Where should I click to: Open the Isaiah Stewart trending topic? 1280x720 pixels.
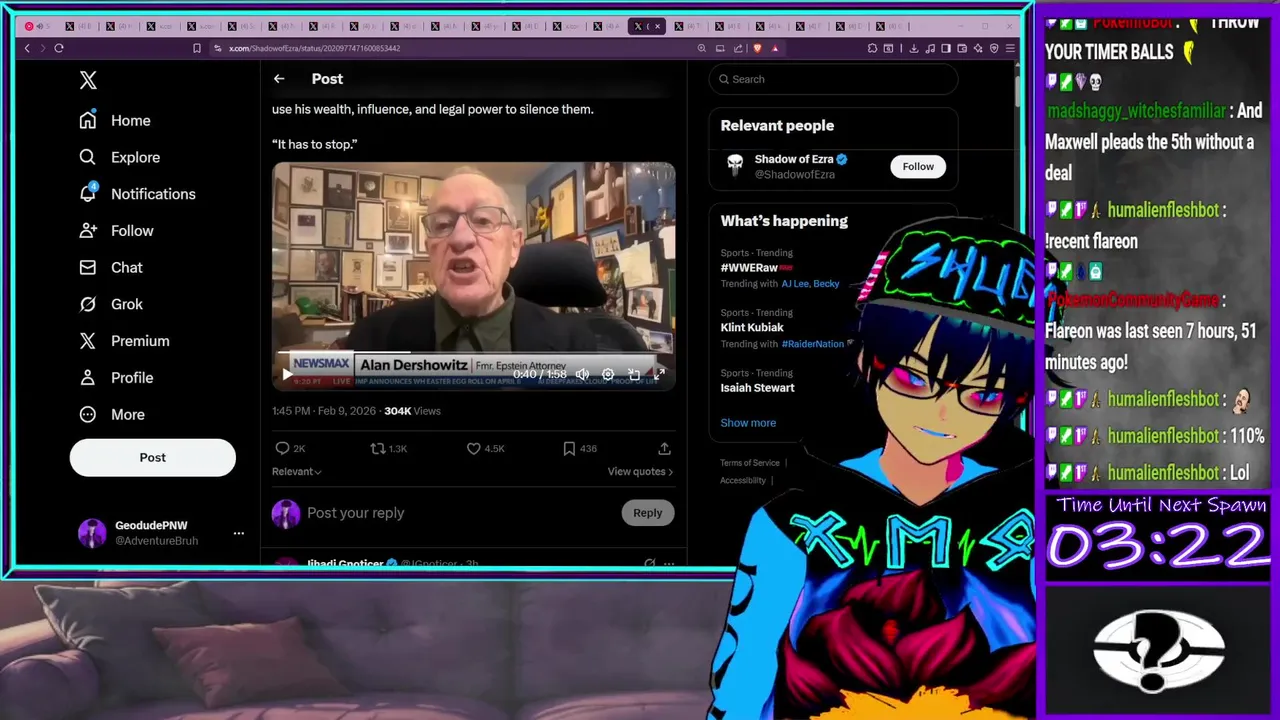[757, 387]
